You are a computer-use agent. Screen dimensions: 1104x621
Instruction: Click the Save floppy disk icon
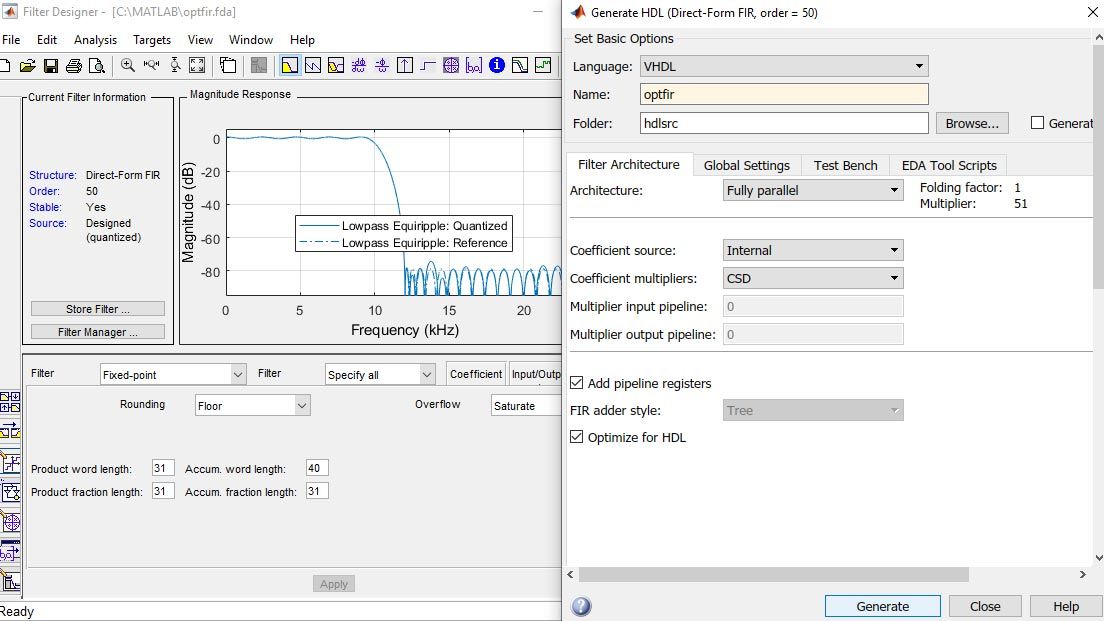click(50, 66)
